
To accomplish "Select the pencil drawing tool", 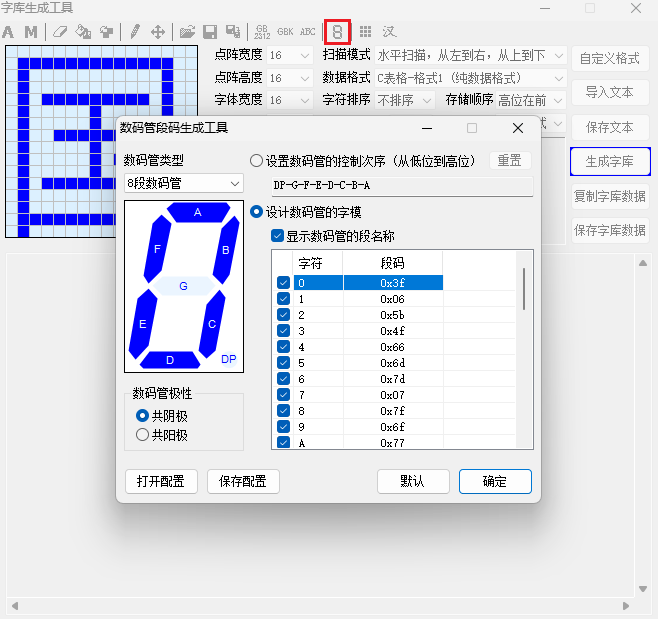I will click(x=135, y=32).
